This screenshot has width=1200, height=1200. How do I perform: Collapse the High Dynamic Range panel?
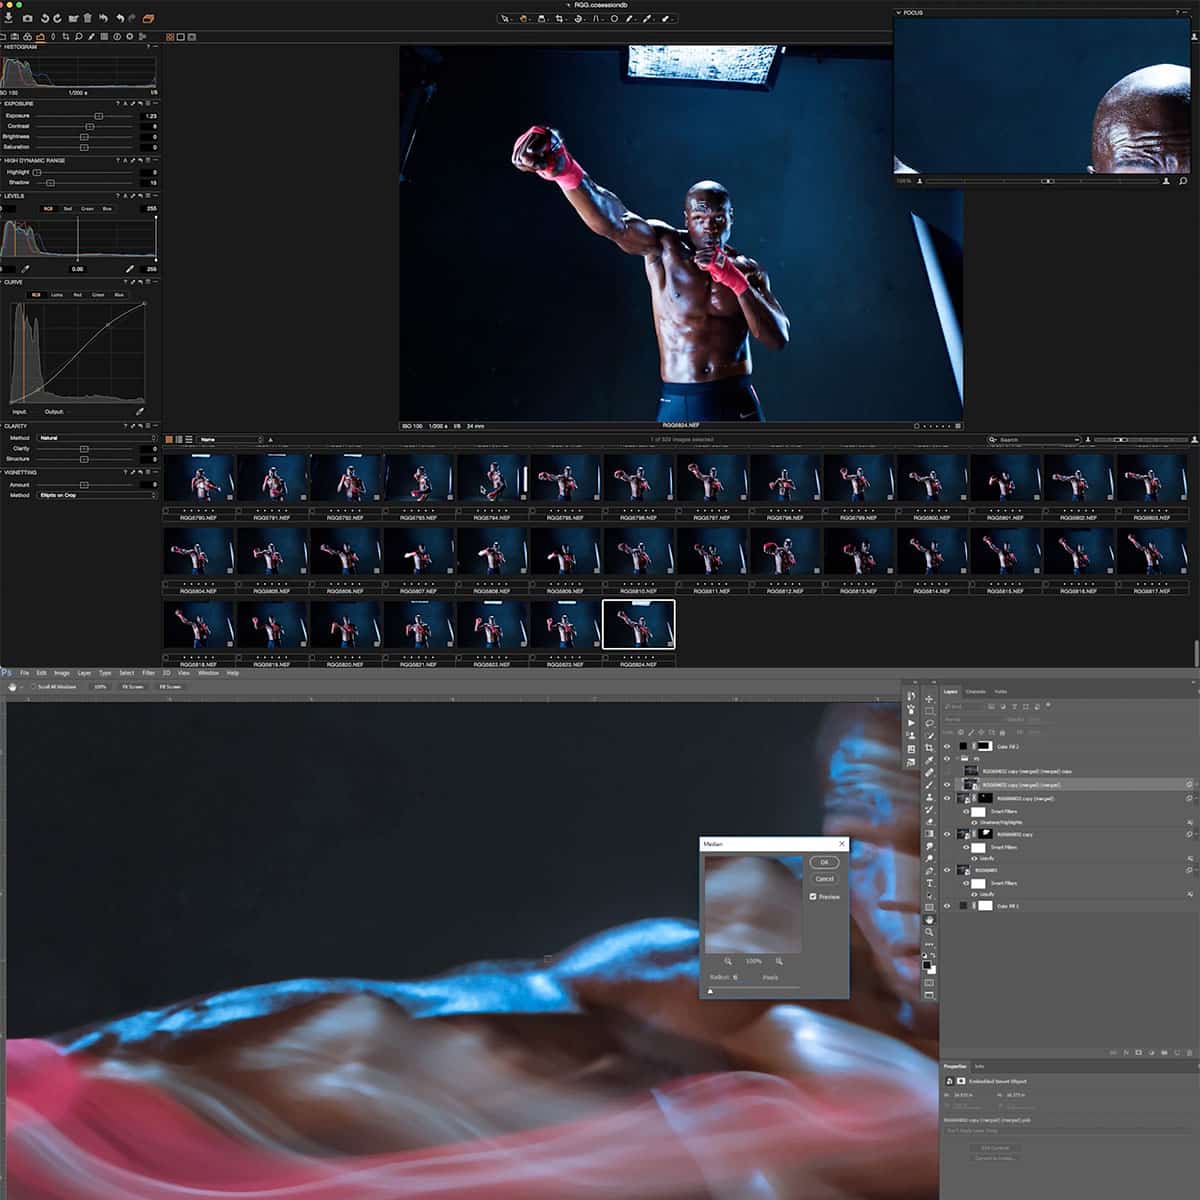[2, 160]
